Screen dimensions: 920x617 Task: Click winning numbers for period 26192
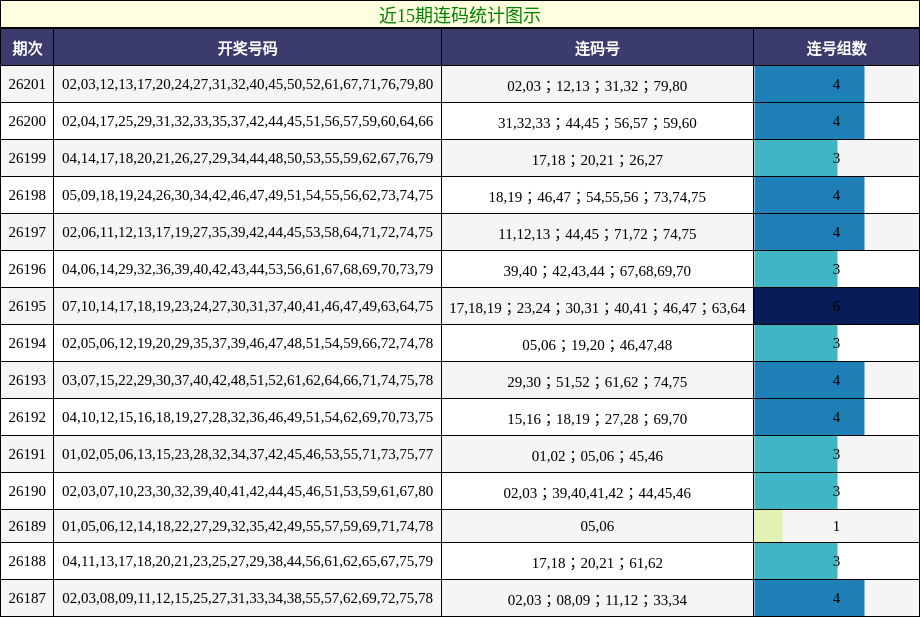click(x=247, y=417)
